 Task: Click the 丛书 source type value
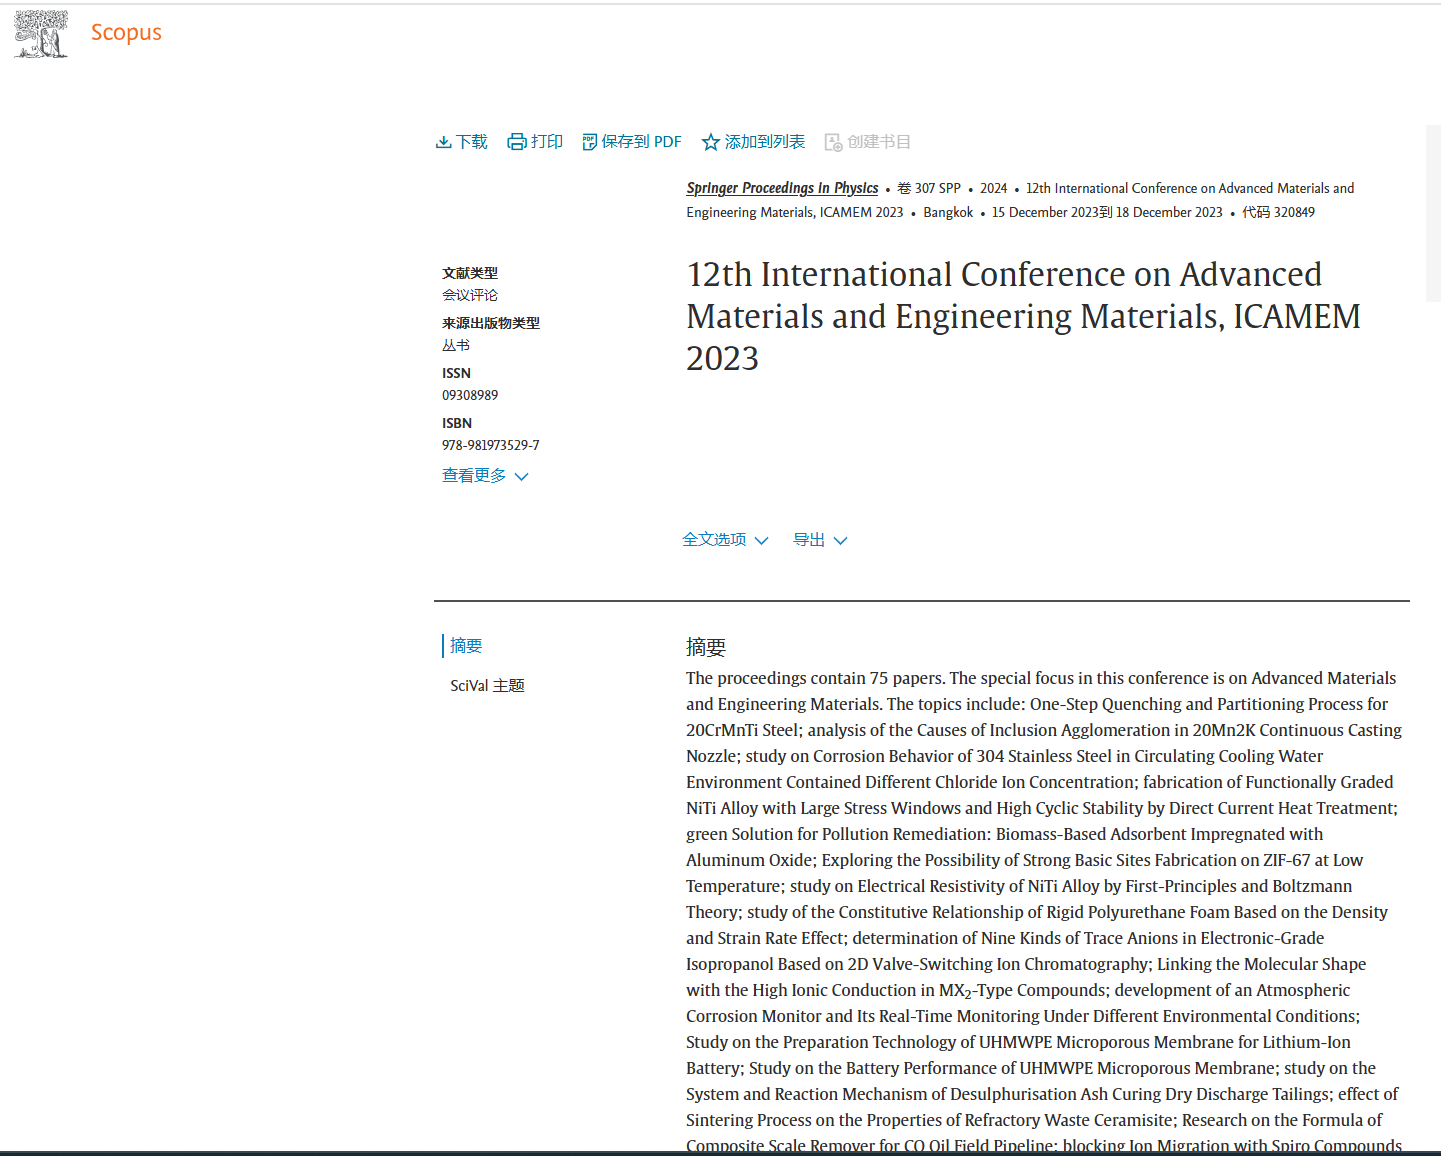[456, 345]
